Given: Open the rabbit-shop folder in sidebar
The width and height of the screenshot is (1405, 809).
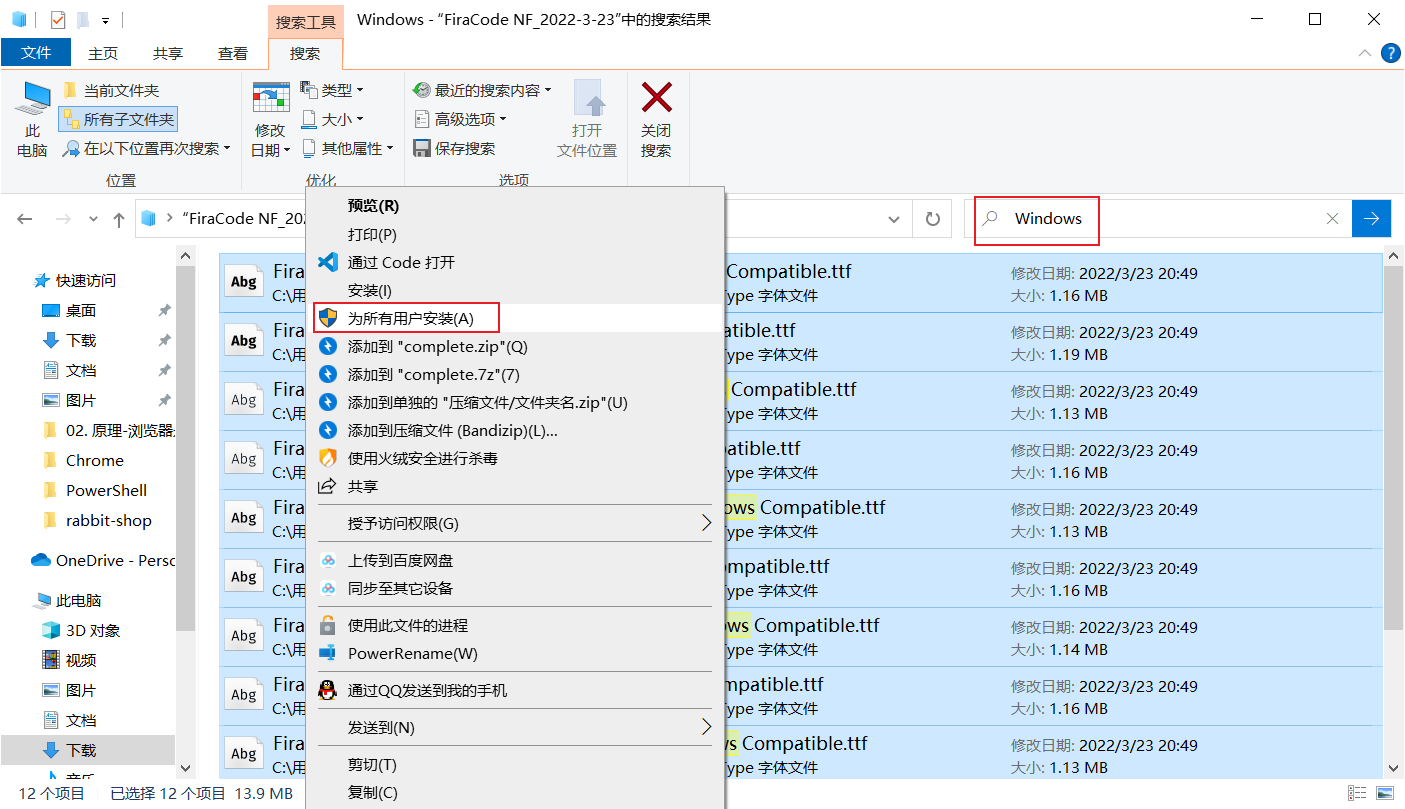Looking at the screenshot, I should click(x=108, y=520).
